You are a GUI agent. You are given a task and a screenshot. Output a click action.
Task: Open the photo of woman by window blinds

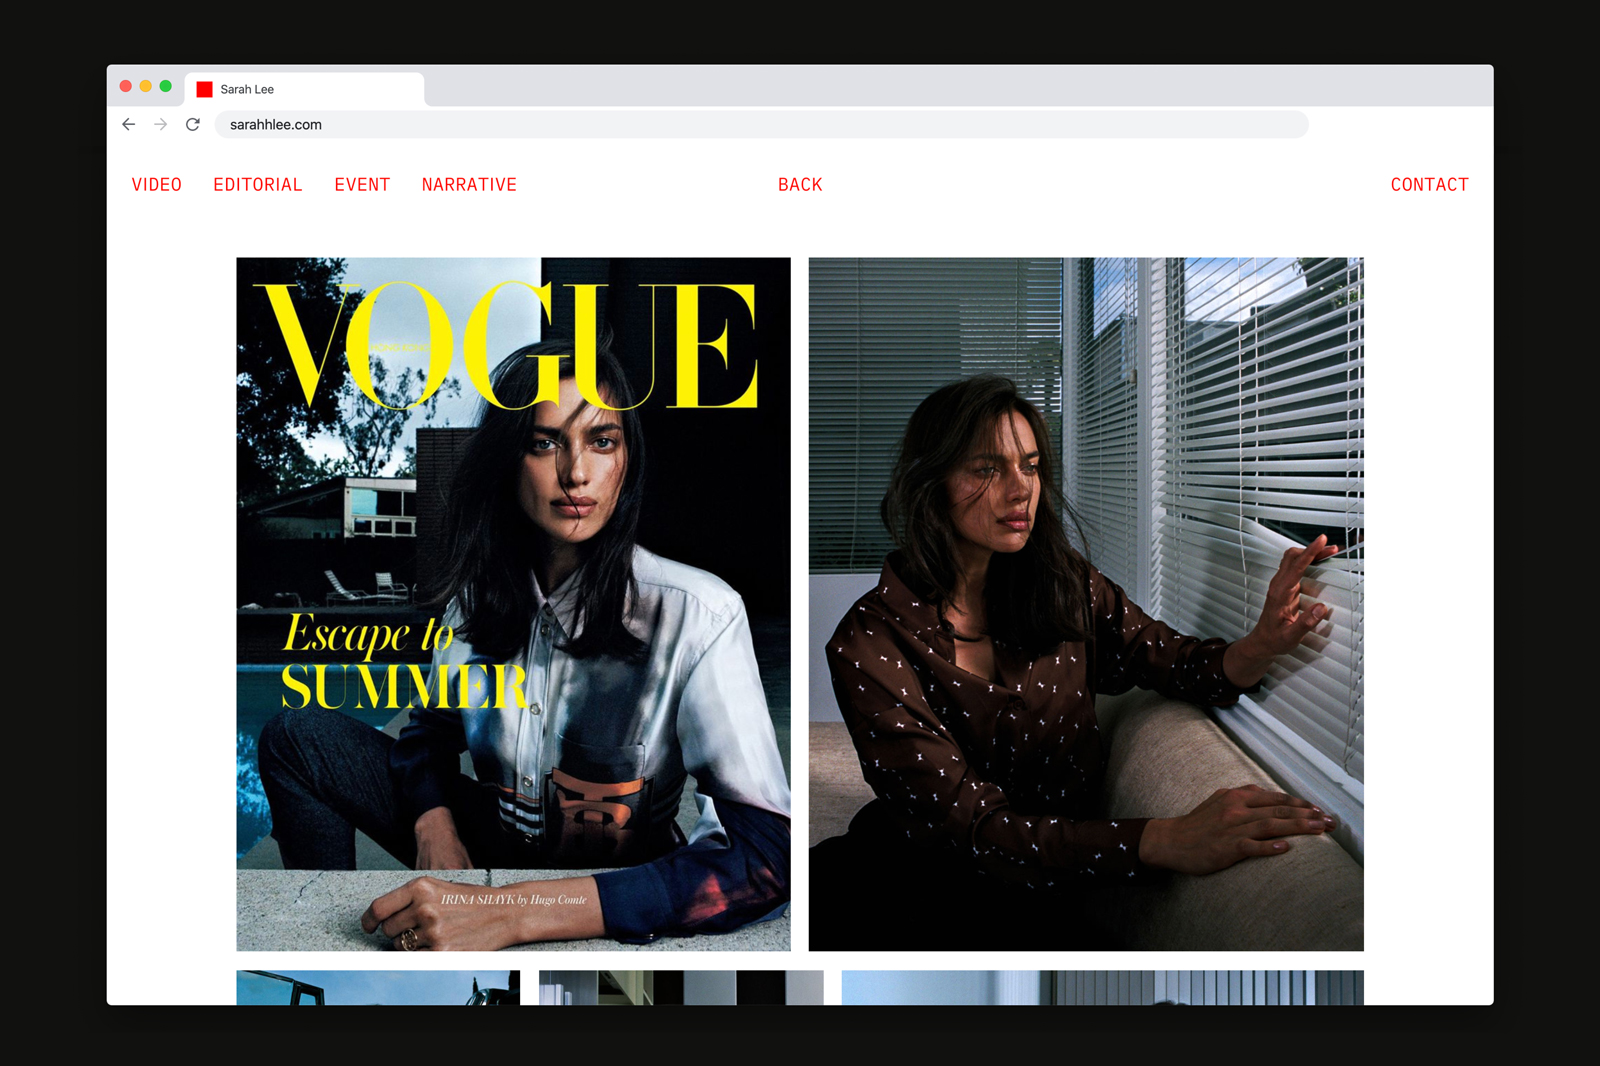[x=1086, y=604]
